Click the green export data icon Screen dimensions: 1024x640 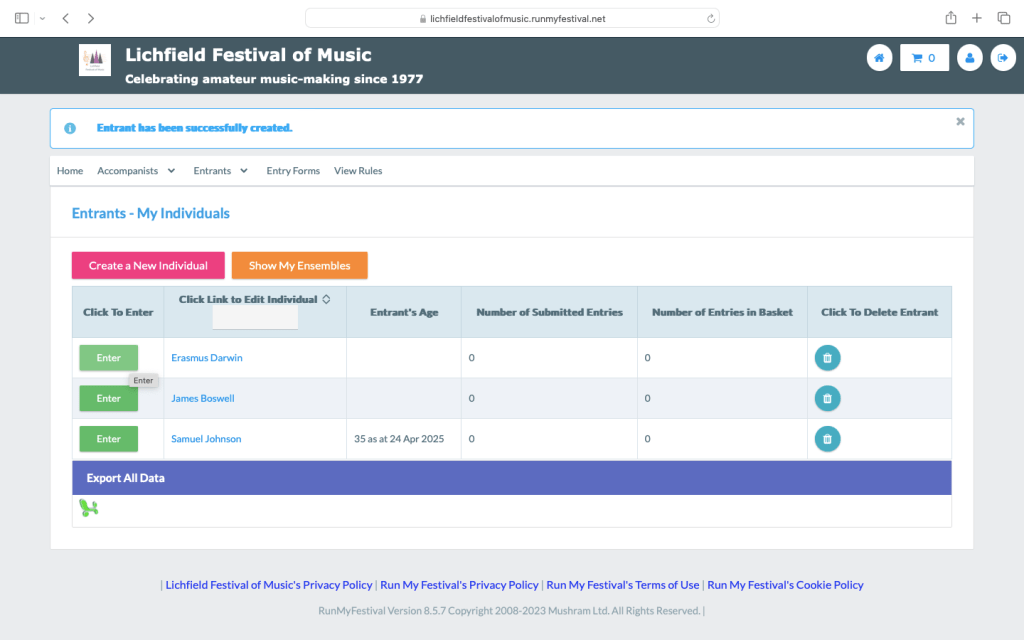click(89, 509)
